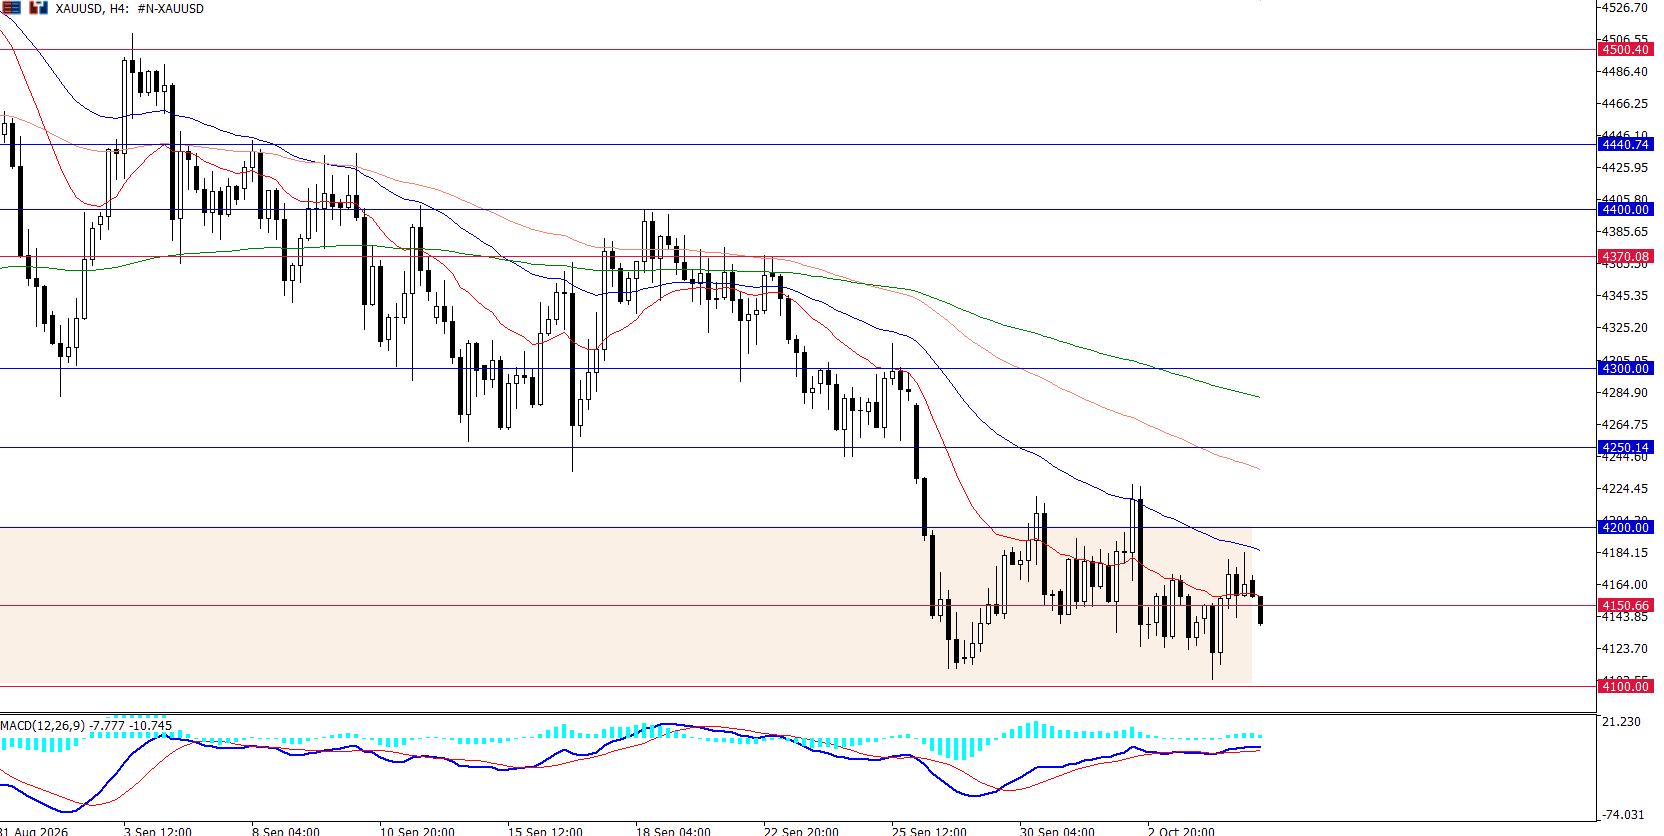Click the 25 Sep 12:00 time axis label
Screen dimensions: 1664x836
[x=929, y=830]
